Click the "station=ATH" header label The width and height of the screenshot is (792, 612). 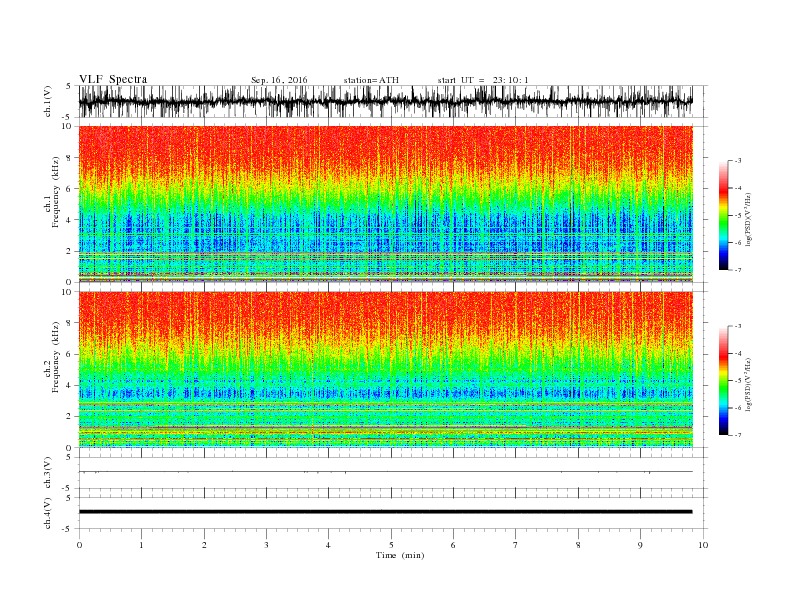371,80
